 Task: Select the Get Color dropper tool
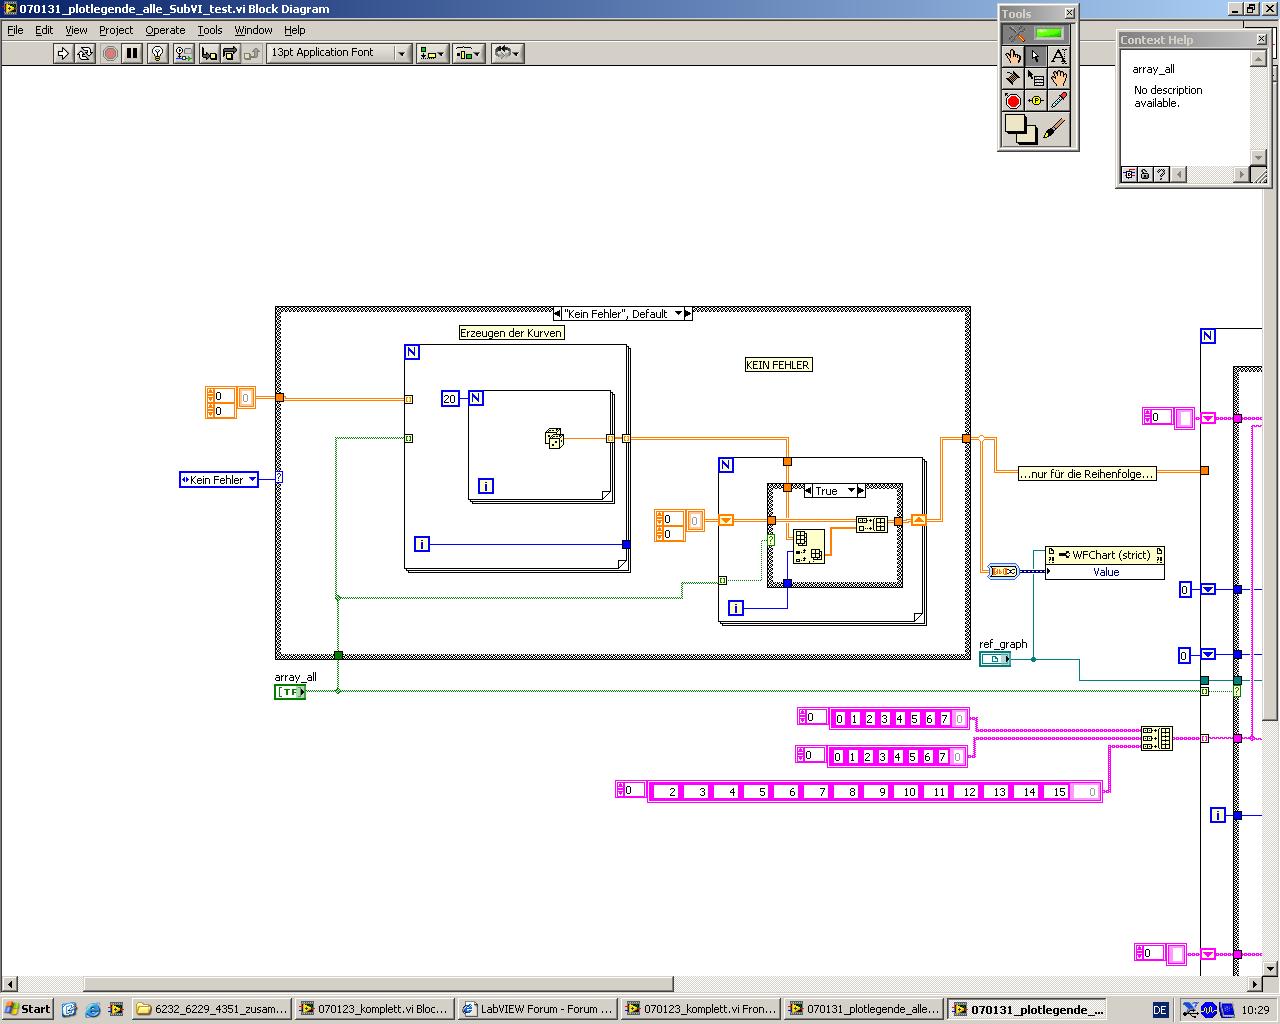tap(1059, 101)
